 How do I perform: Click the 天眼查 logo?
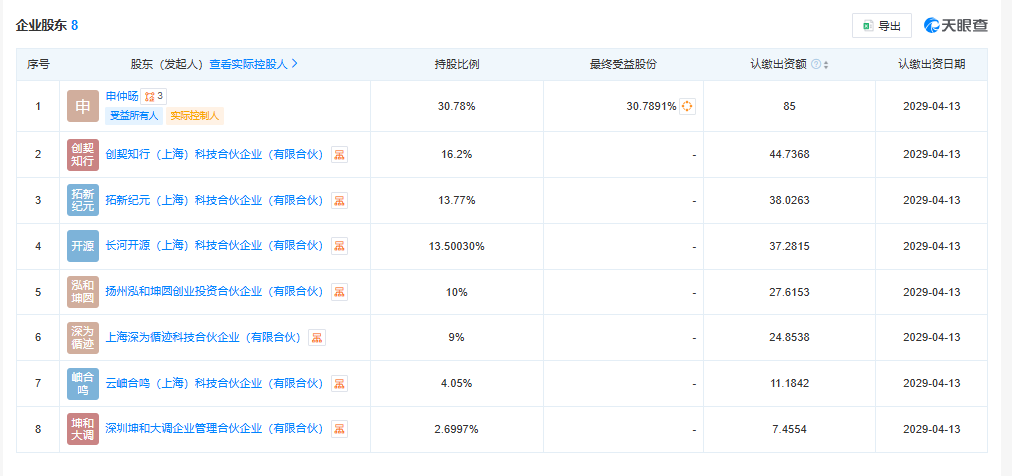pos(956,26)
